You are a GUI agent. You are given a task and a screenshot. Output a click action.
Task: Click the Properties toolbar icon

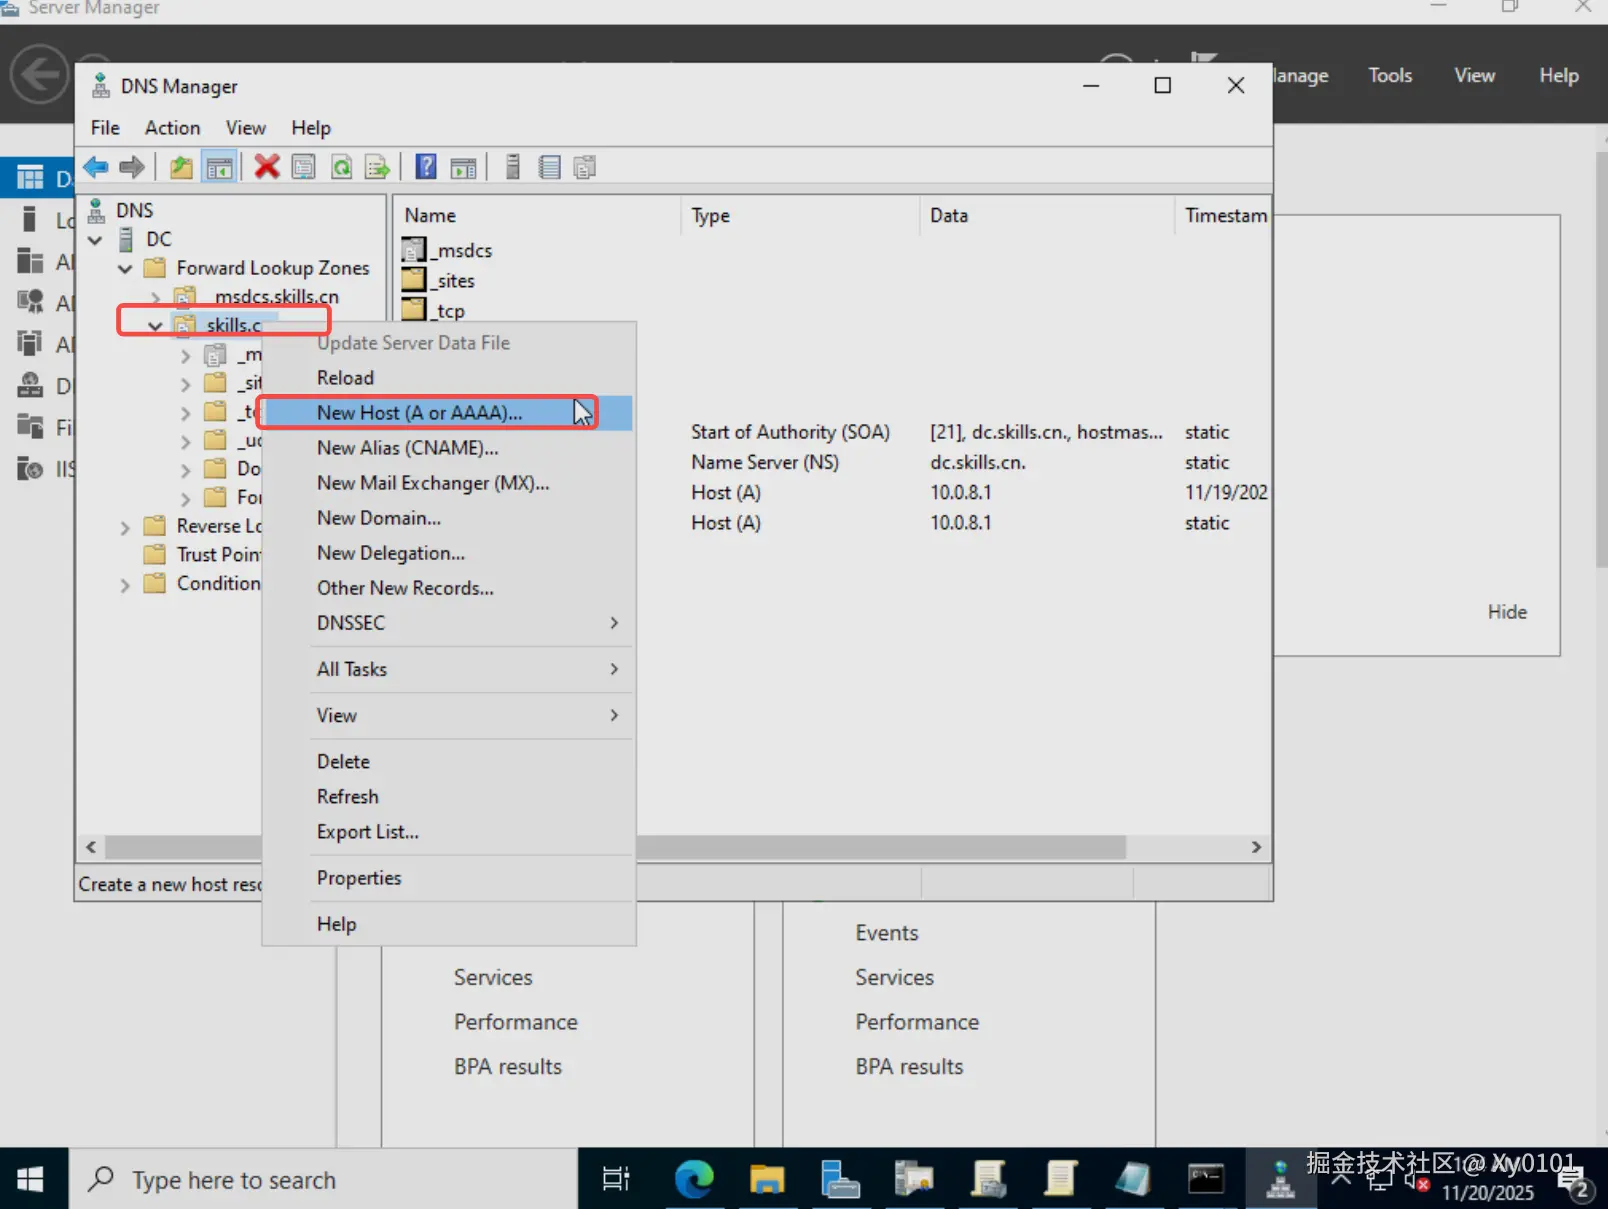pyautogui.click(x=303, y=167)
